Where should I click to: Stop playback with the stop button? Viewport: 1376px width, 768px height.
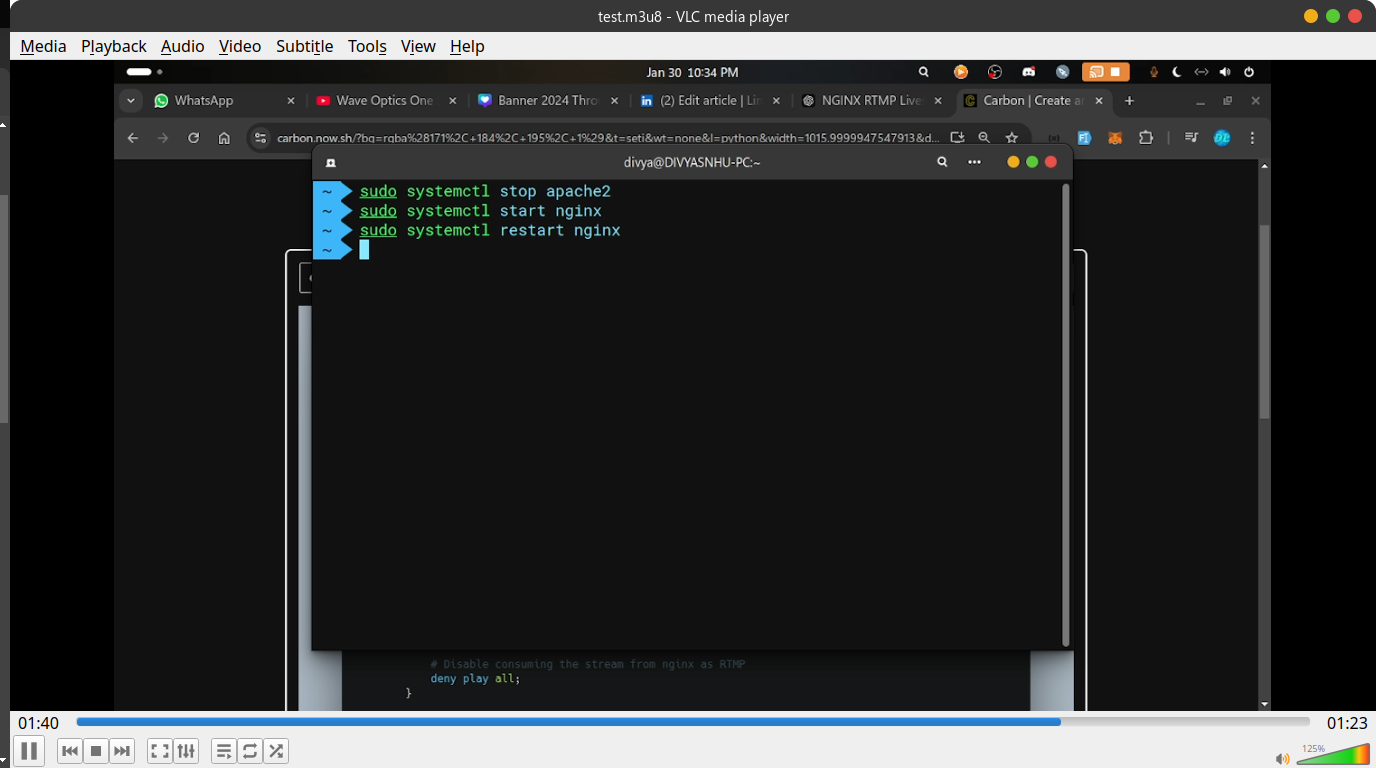coord(96,750)
